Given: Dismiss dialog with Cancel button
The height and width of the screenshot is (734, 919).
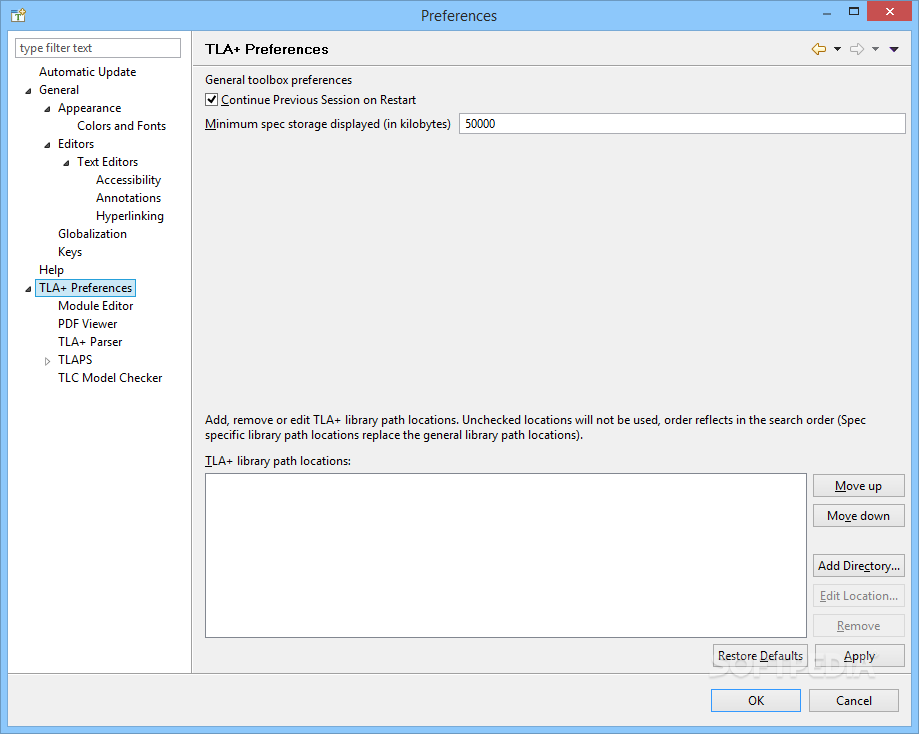Looking at the screenshot, I should 854,701.
